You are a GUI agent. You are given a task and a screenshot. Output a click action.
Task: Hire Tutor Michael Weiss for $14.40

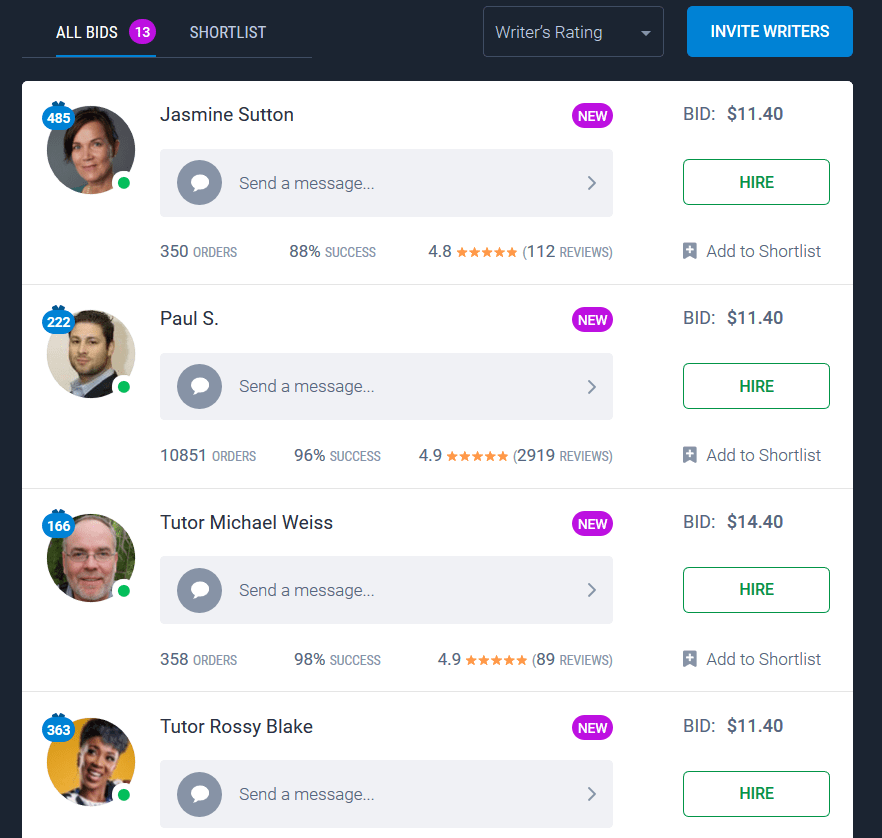point(756,590)
